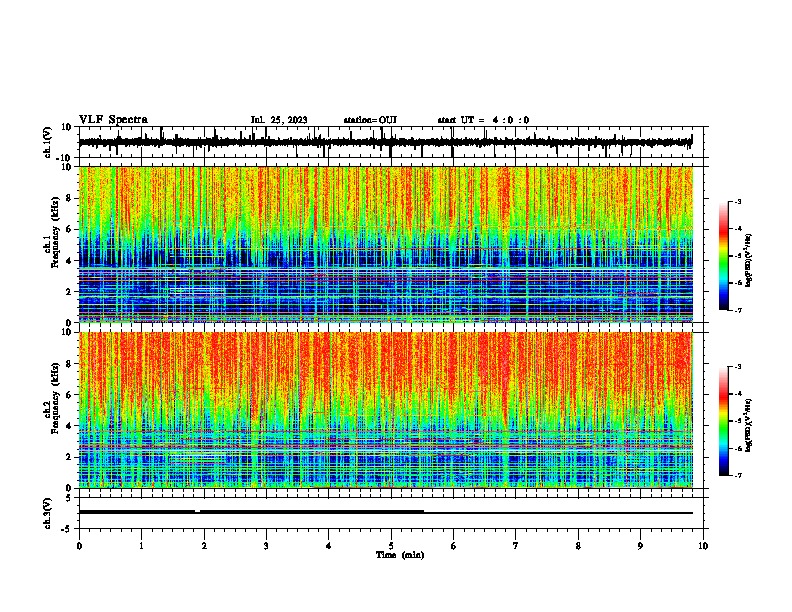The width and height of the screenshot is (792, 612).
Task: Click the "5" tick on ch.3(V) axis
Action: [x=69, y=498]
